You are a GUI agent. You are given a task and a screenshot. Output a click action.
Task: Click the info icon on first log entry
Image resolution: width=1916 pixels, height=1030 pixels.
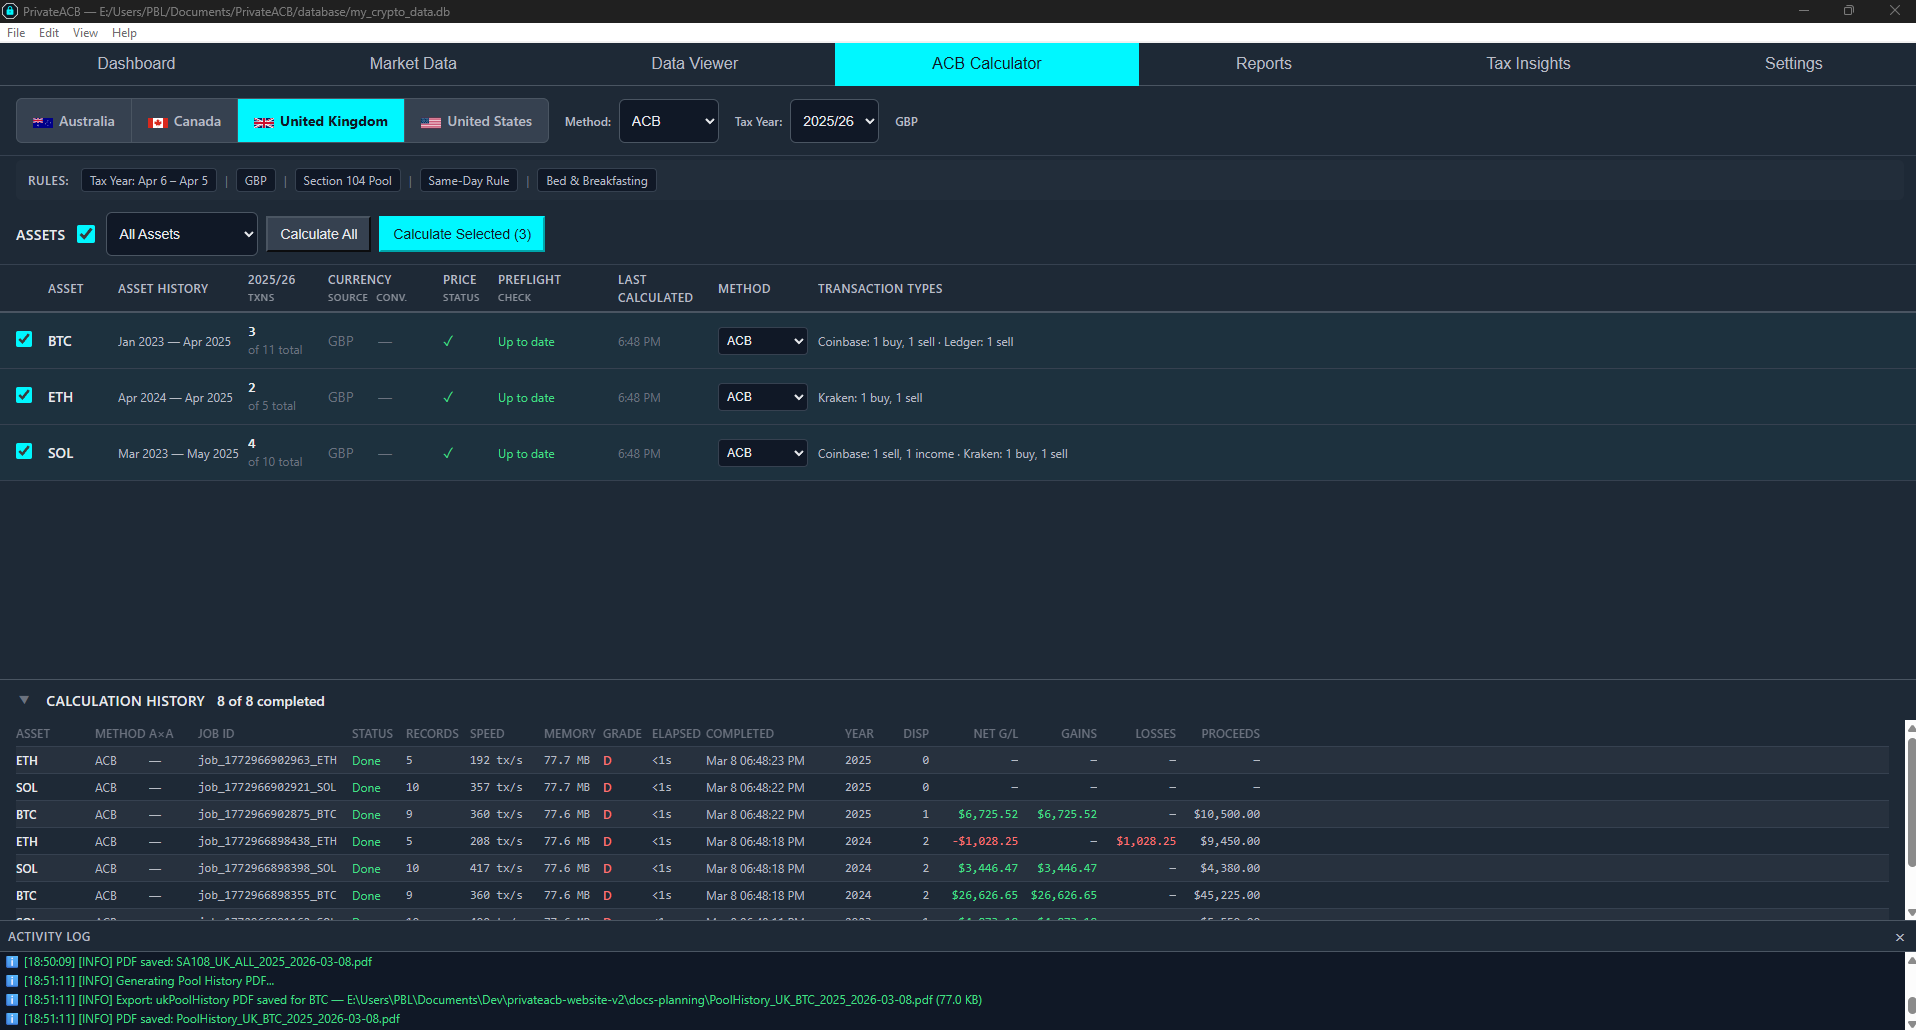(x=12, y=962)
